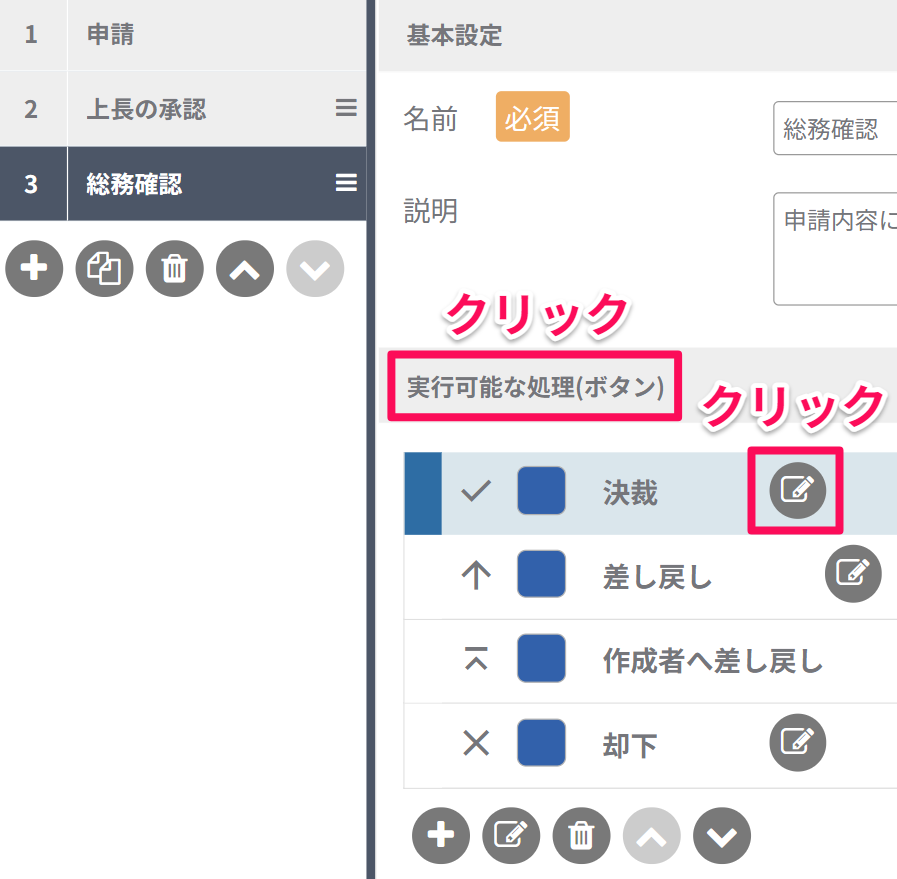This screenshot has width=897, height=879.
Task: Move the selected action down with the bottom chevron icon
Action: (722, 836)
